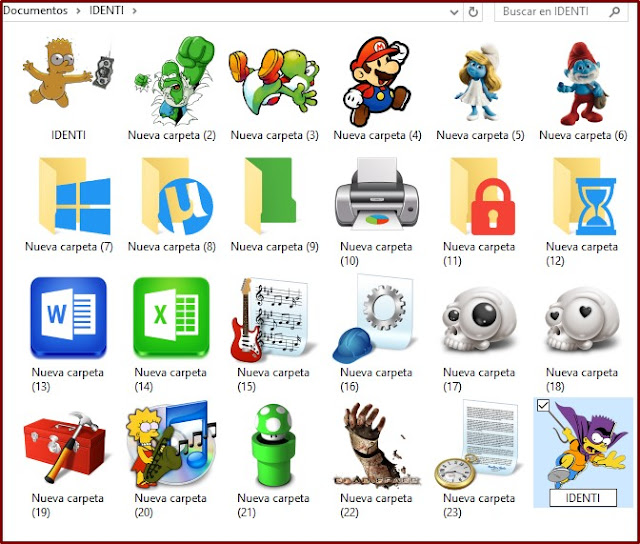Uncheck the checkbox on the Bartman folder

543,405
